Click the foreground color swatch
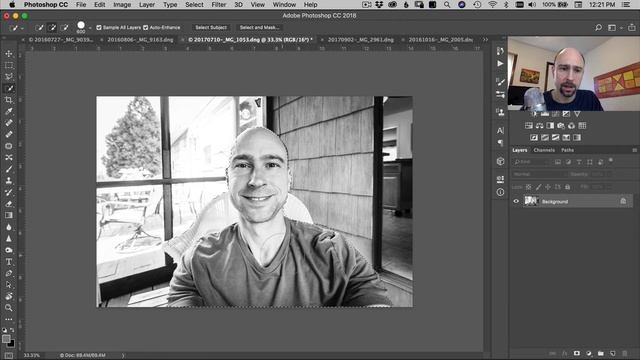The height and width of the screenshot is (360, 640). click(6, 339)
